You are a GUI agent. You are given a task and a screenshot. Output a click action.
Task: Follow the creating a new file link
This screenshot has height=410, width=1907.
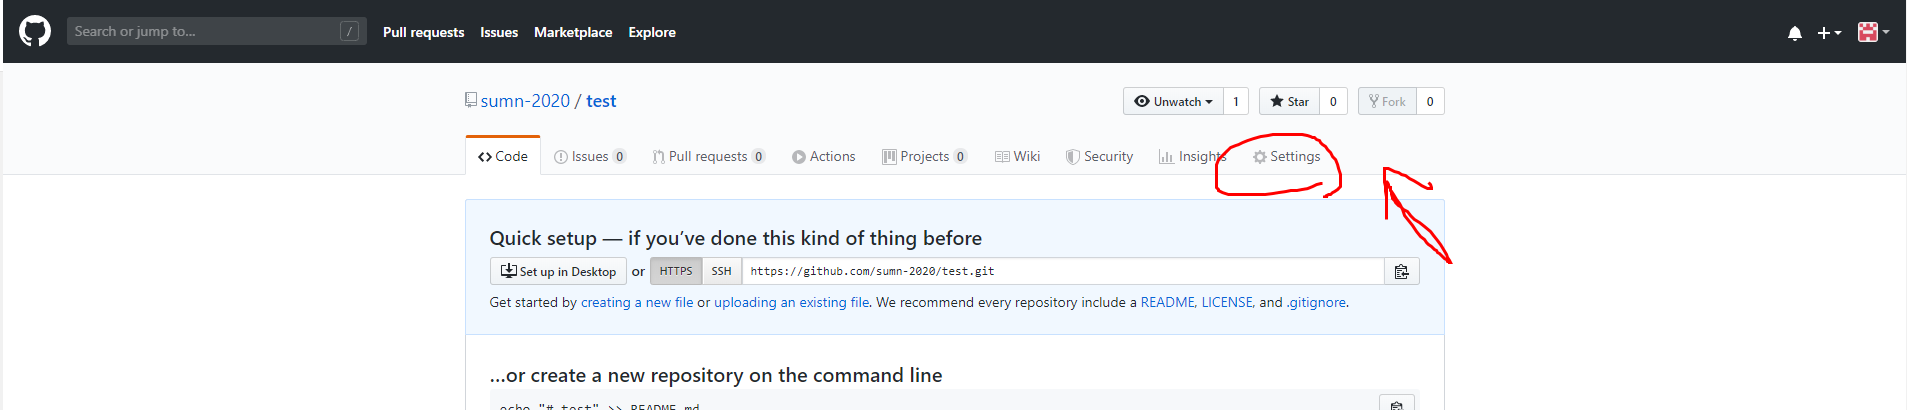[637, 302]
